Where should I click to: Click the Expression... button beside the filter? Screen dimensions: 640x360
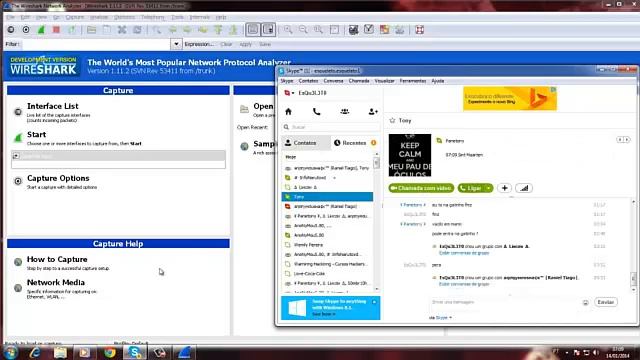tap(199, 44)
